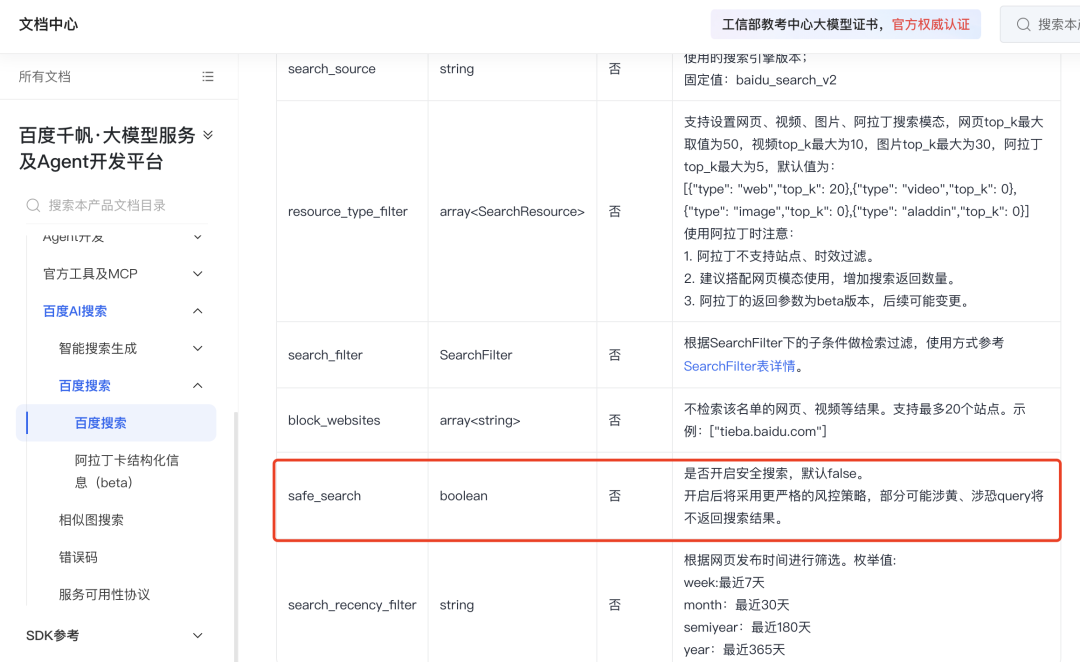This screenshot has height=662, width=1080.
Task: Open the SearchFilter表详情 link
Action: [739, 366]
